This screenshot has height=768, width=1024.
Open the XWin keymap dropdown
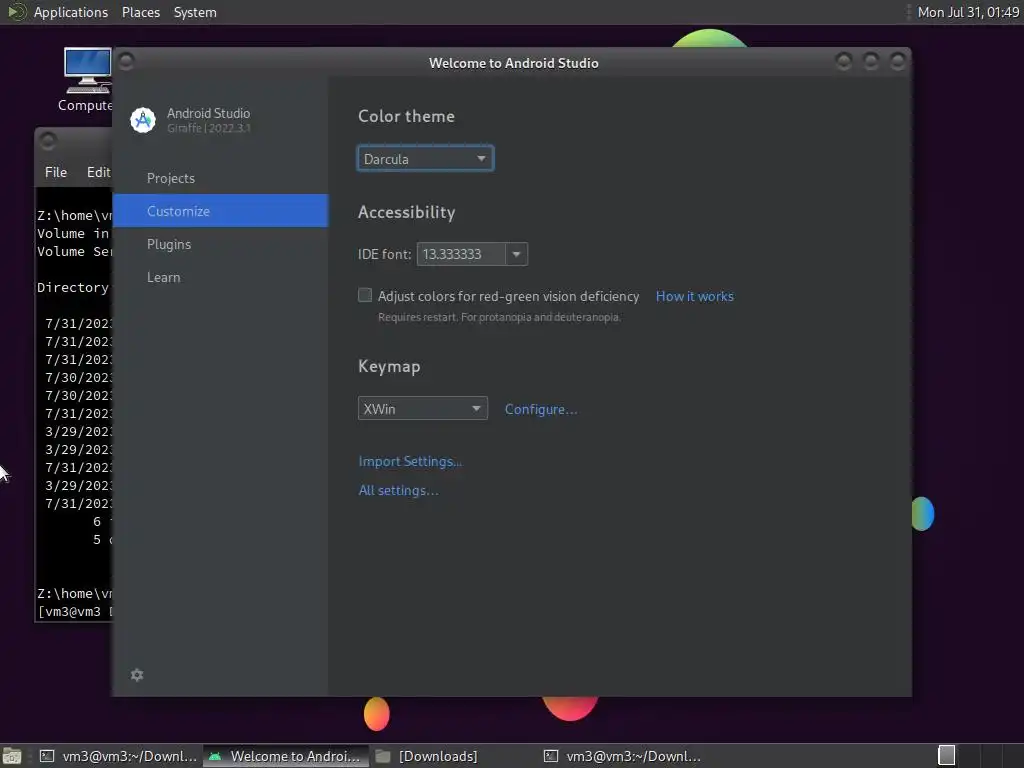click(x=423, y=408)
